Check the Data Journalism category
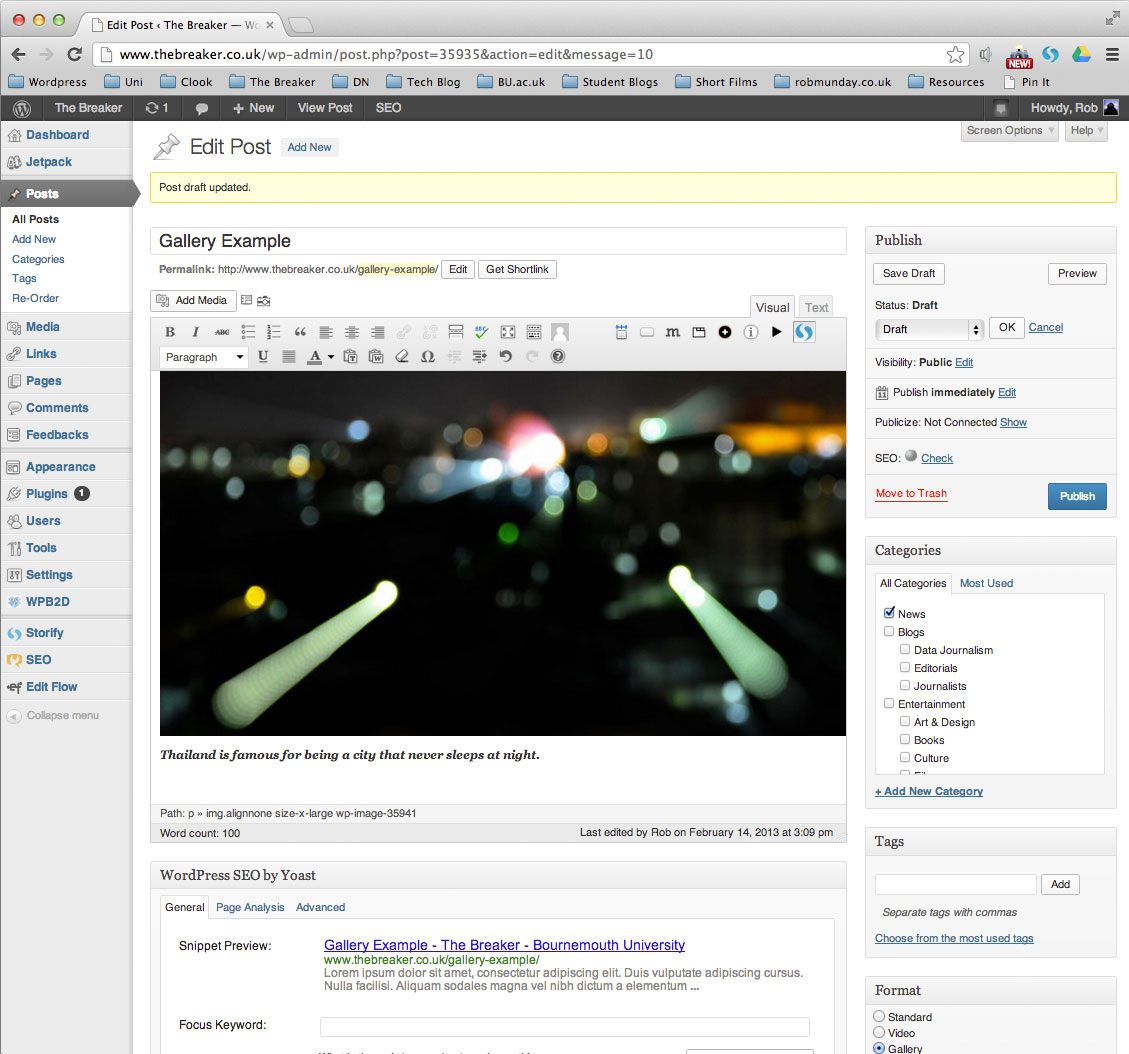This screenshot has width=1129, height=1054. [x=905, y=649]
